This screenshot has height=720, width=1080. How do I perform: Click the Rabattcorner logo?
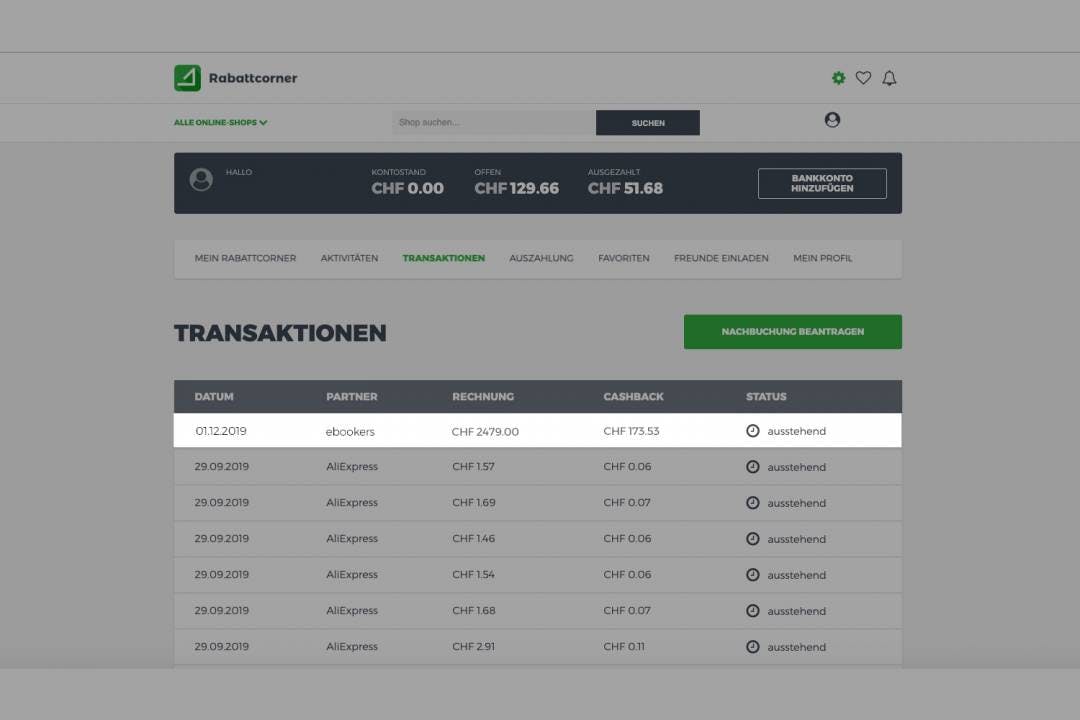point(235,77)
